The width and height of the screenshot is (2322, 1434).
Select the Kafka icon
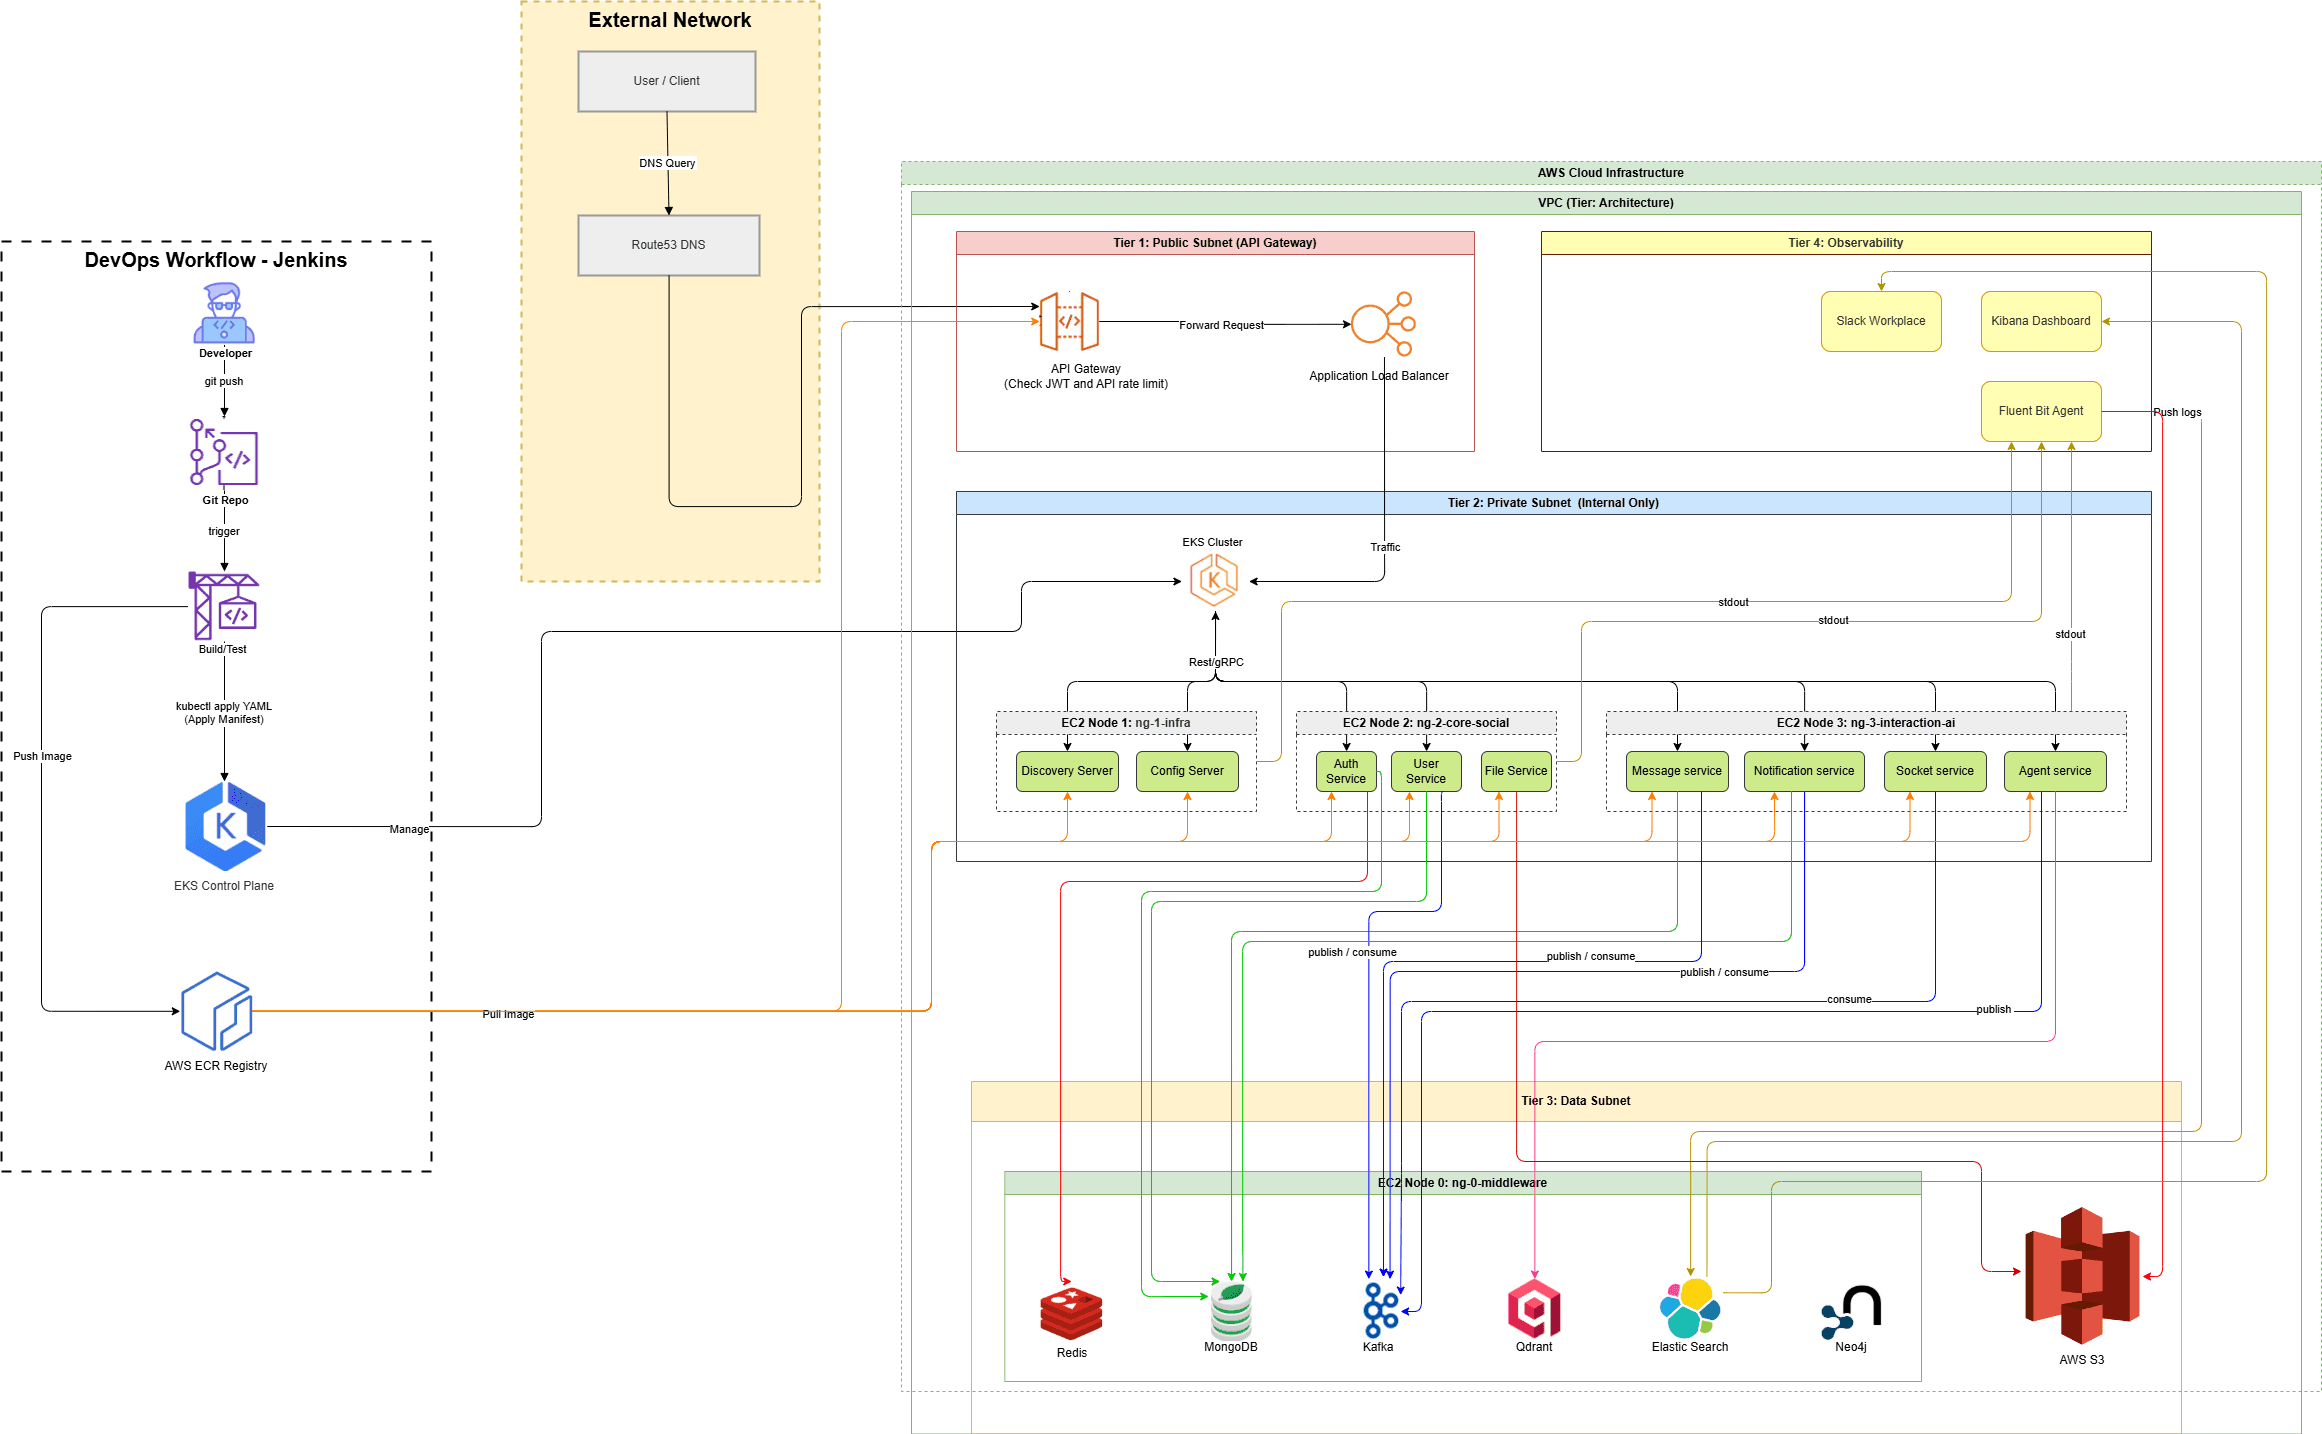click(1381, 1310)
